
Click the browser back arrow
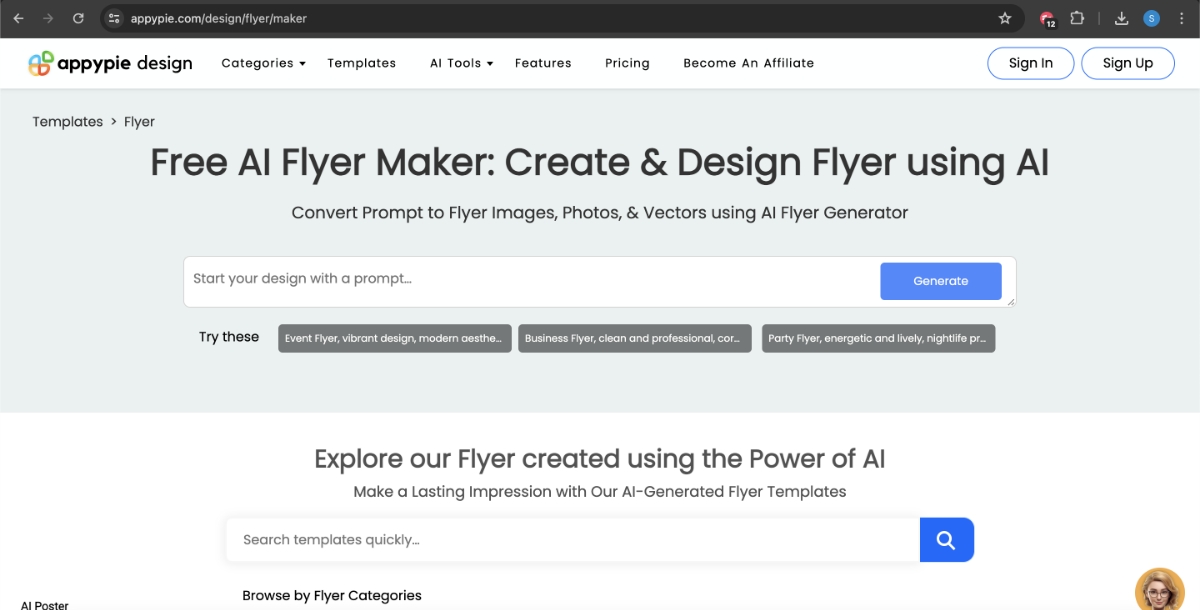coord(20,18)
